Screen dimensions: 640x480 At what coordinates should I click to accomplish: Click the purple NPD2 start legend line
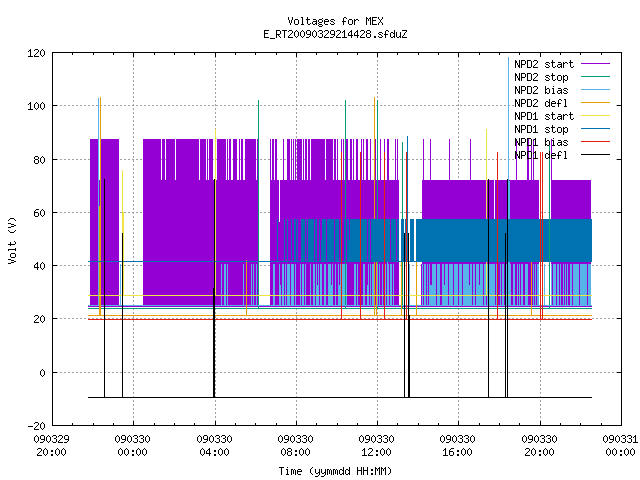[595, 64]
